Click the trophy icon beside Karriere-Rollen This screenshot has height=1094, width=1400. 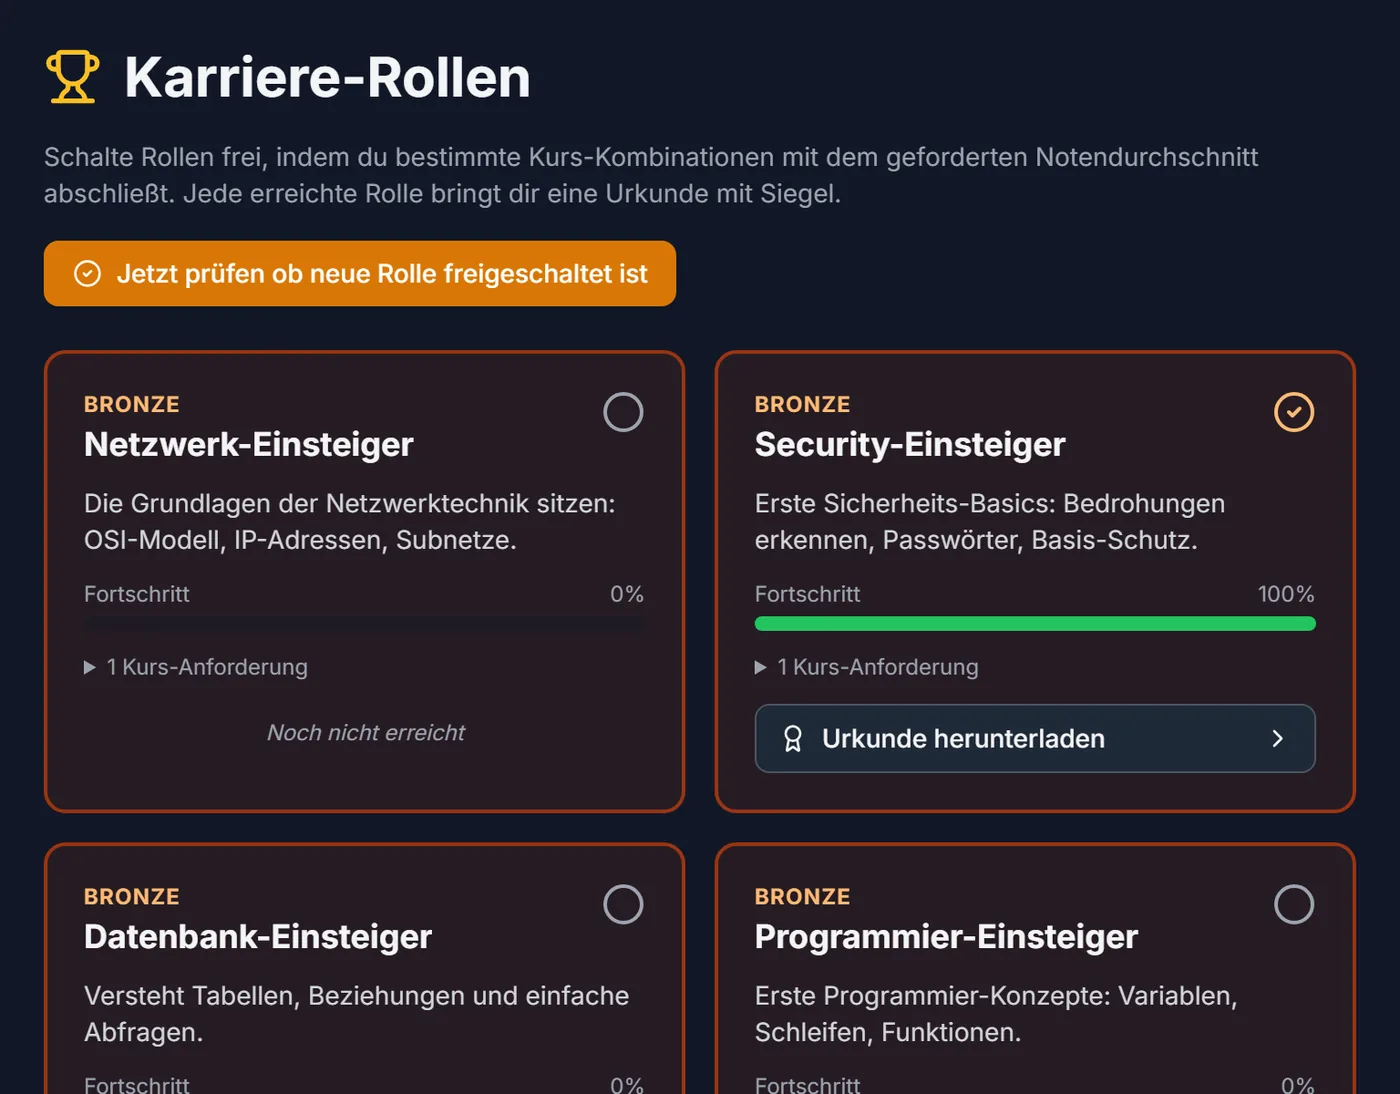[x=73, y=77]
